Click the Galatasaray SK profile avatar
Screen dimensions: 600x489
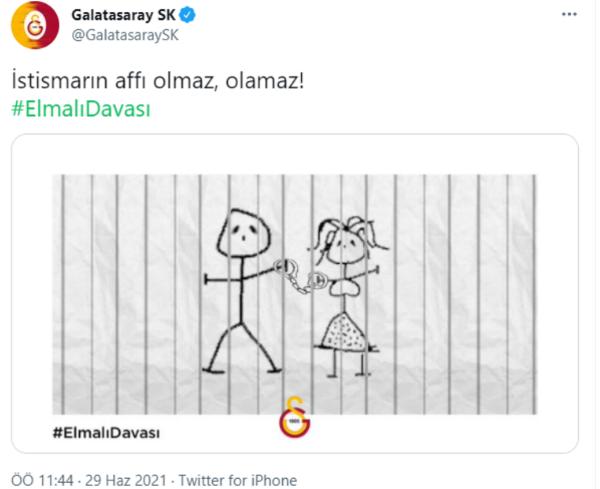[35, 25]
